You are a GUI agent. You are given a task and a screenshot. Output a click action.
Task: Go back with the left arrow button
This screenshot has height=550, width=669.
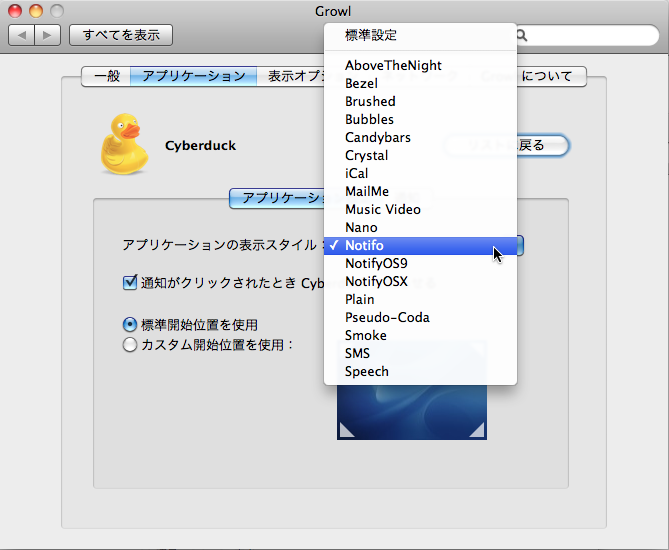click(x=21, y=35)
